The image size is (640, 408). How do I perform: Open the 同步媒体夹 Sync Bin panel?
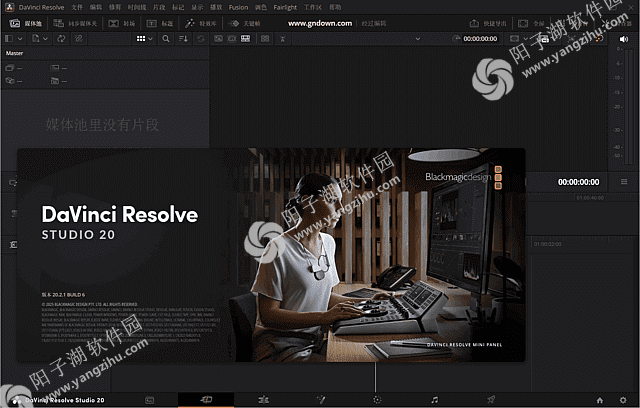76,23
